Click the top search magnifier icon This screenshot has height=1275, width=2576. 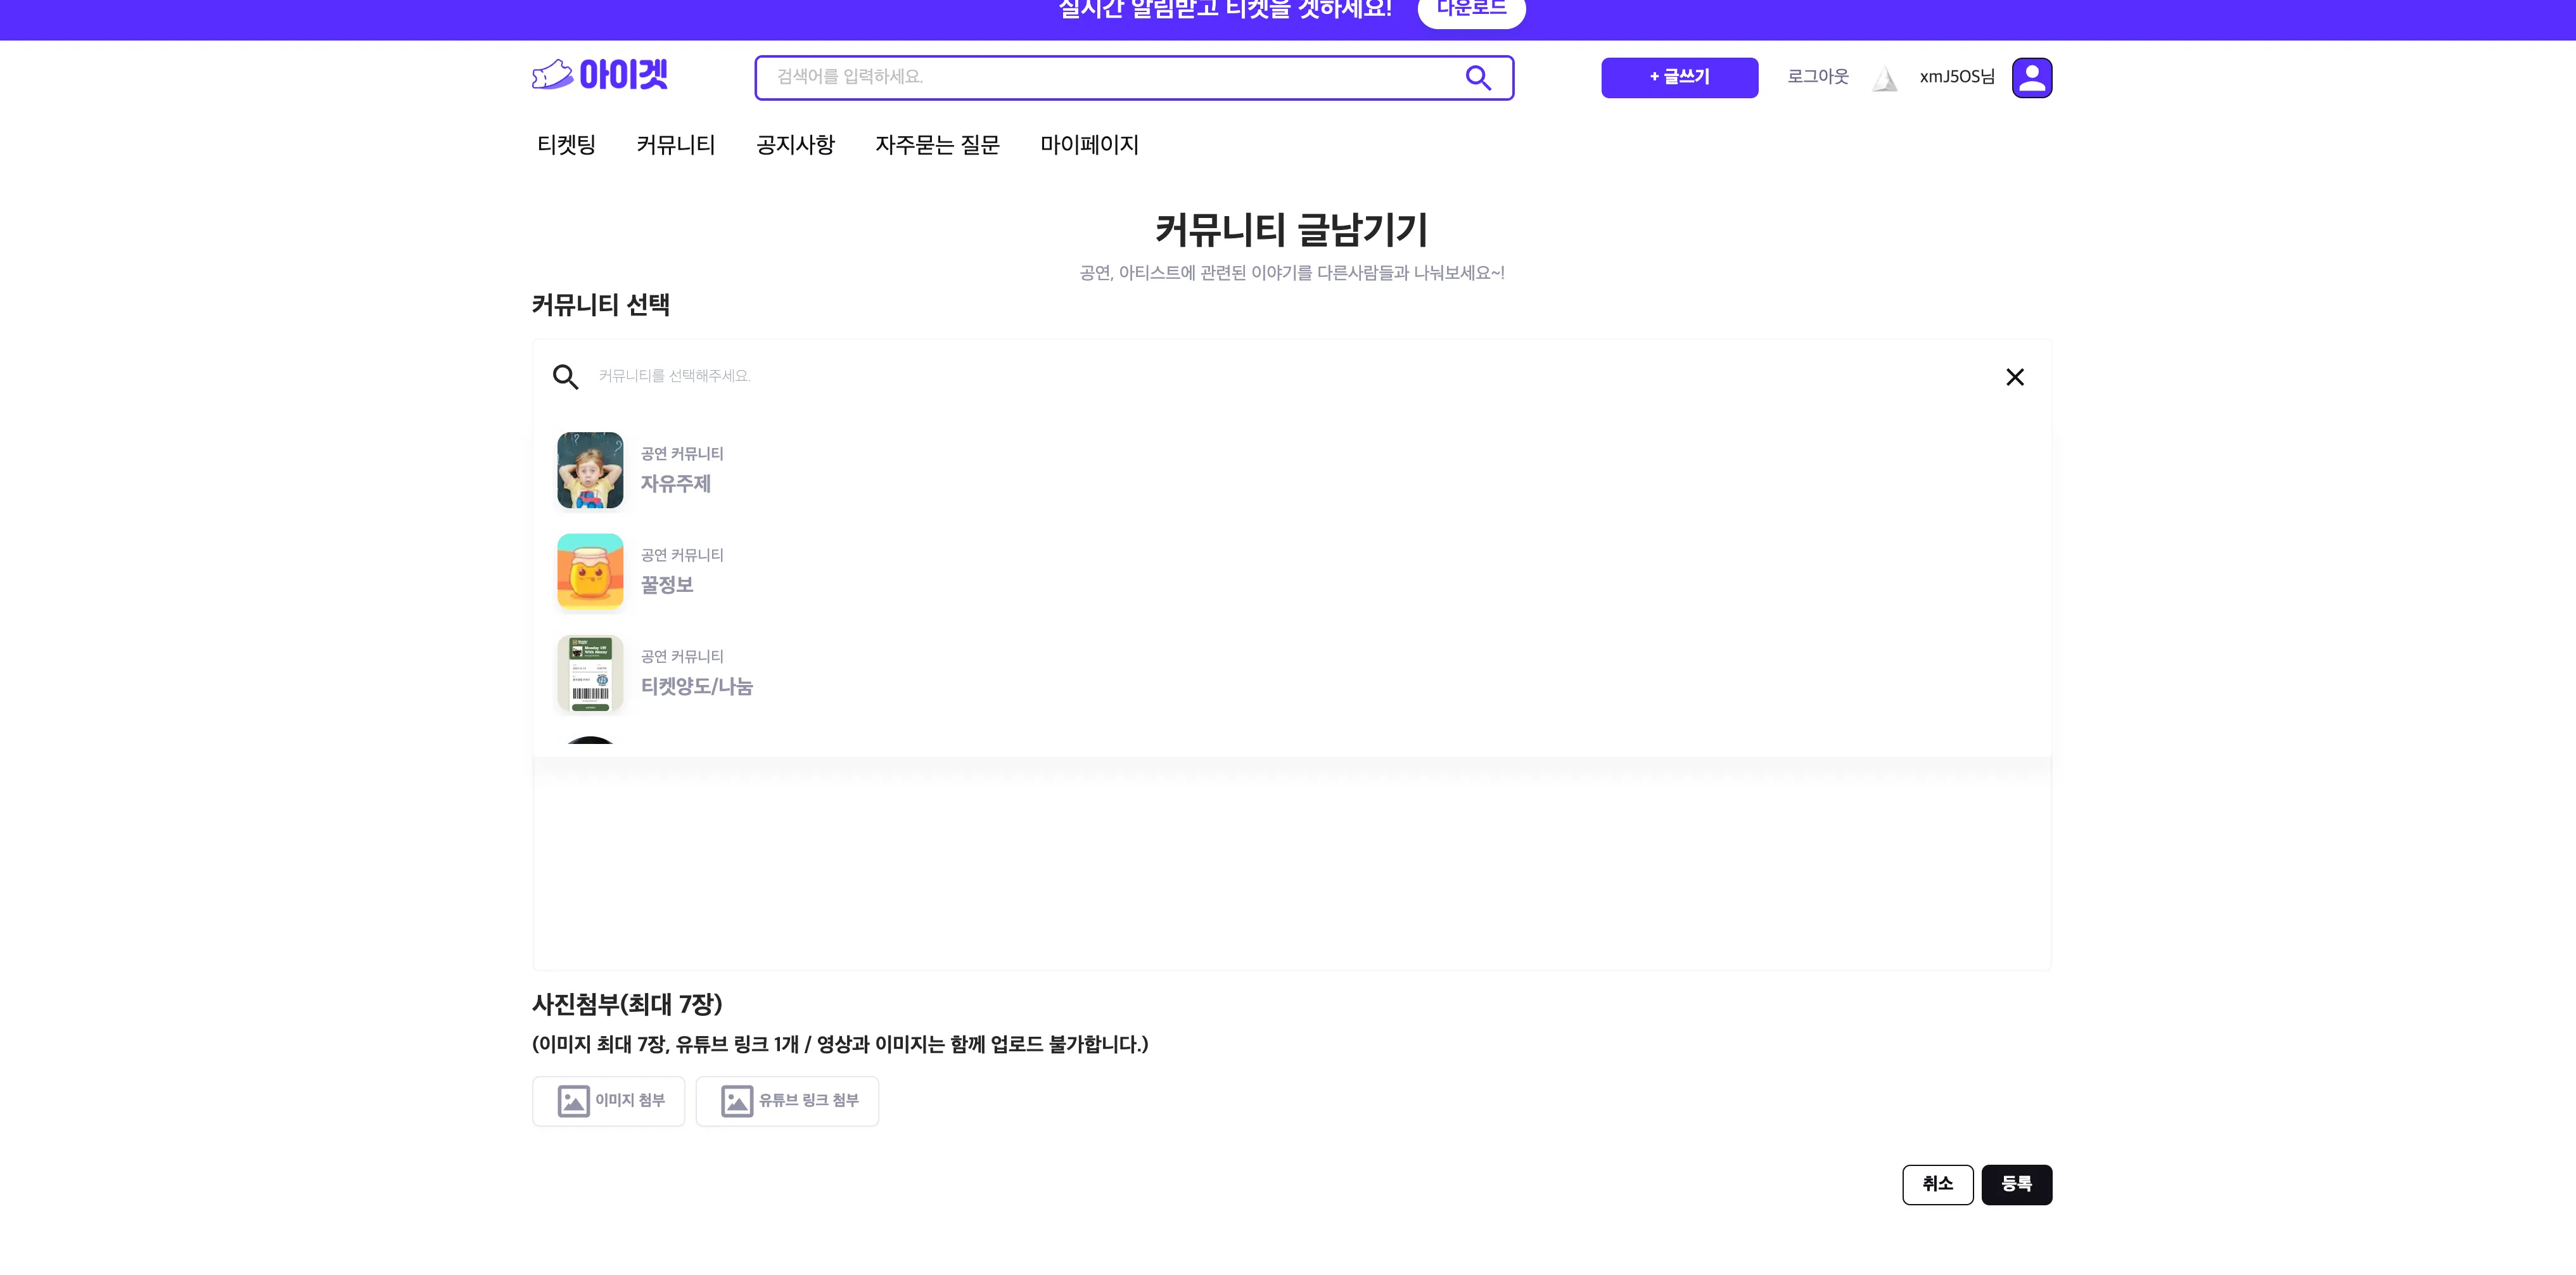point(1478,78)
